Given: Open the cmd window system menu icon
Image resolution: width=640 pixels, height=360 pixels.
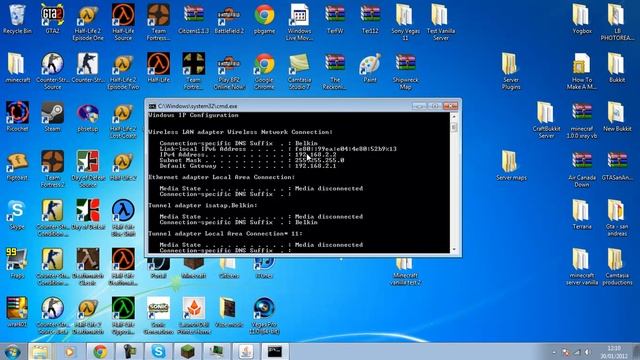Looking at the screenshot, I should pos(152,106).
